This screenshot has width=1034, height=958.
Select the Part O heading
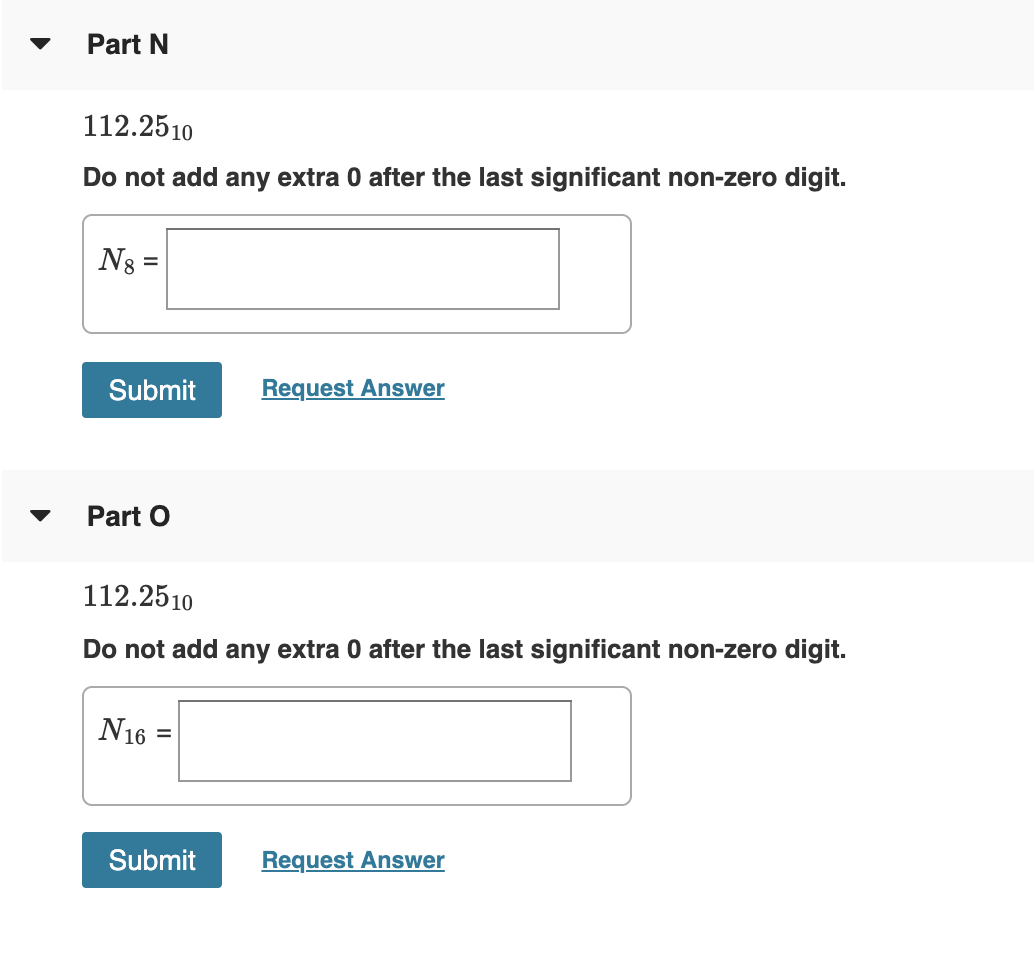click(128, 515)
